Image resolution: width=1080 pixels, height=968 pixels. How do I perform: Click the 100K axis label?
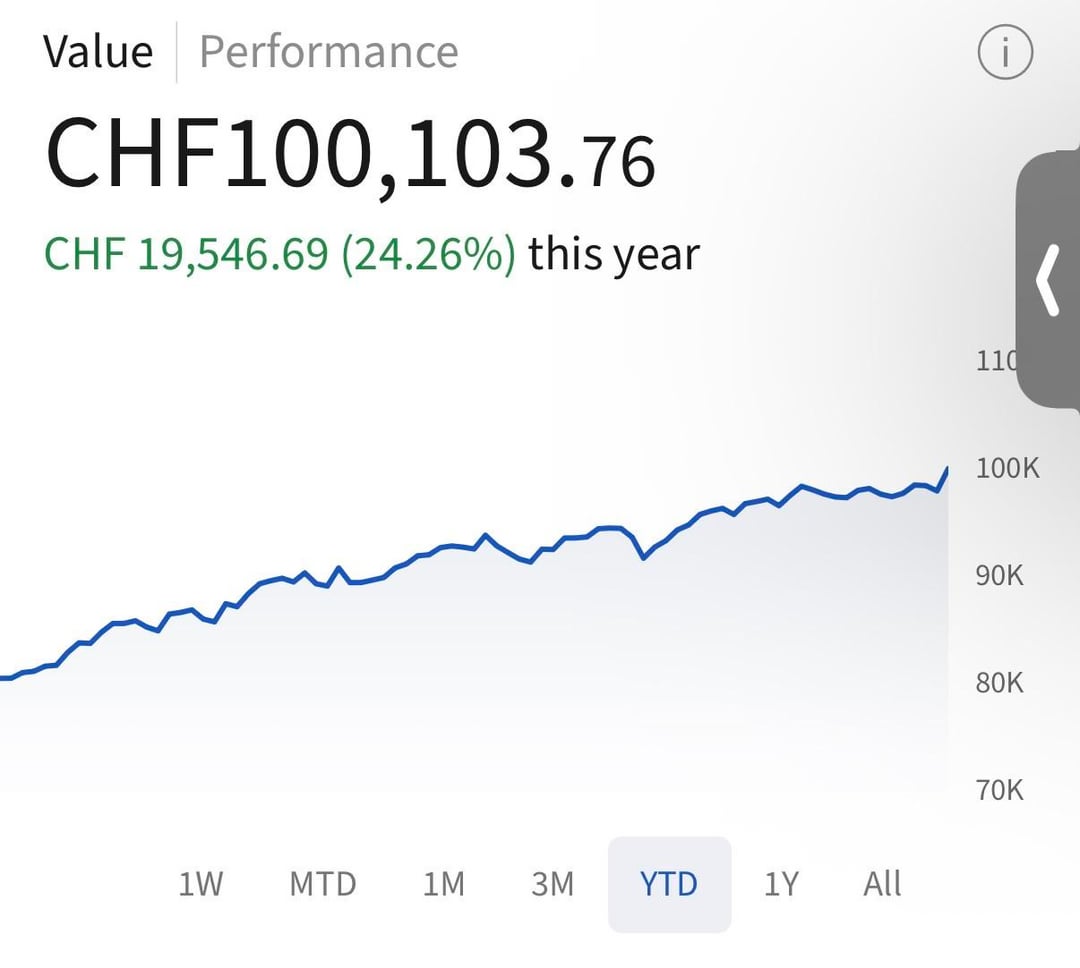pyautogui.click(x=1008, y=468)
